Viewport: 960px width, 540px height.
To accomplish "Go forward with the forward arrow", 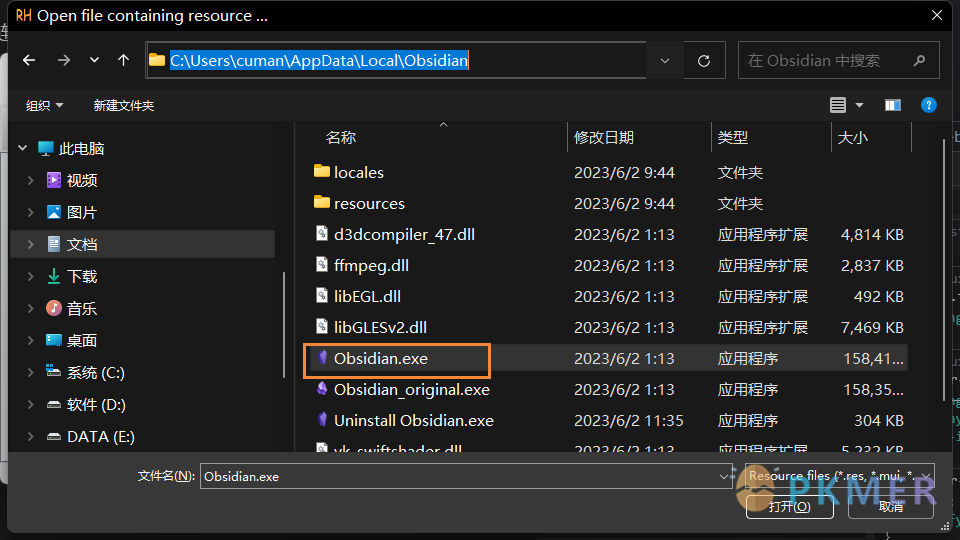I will 64,60.
